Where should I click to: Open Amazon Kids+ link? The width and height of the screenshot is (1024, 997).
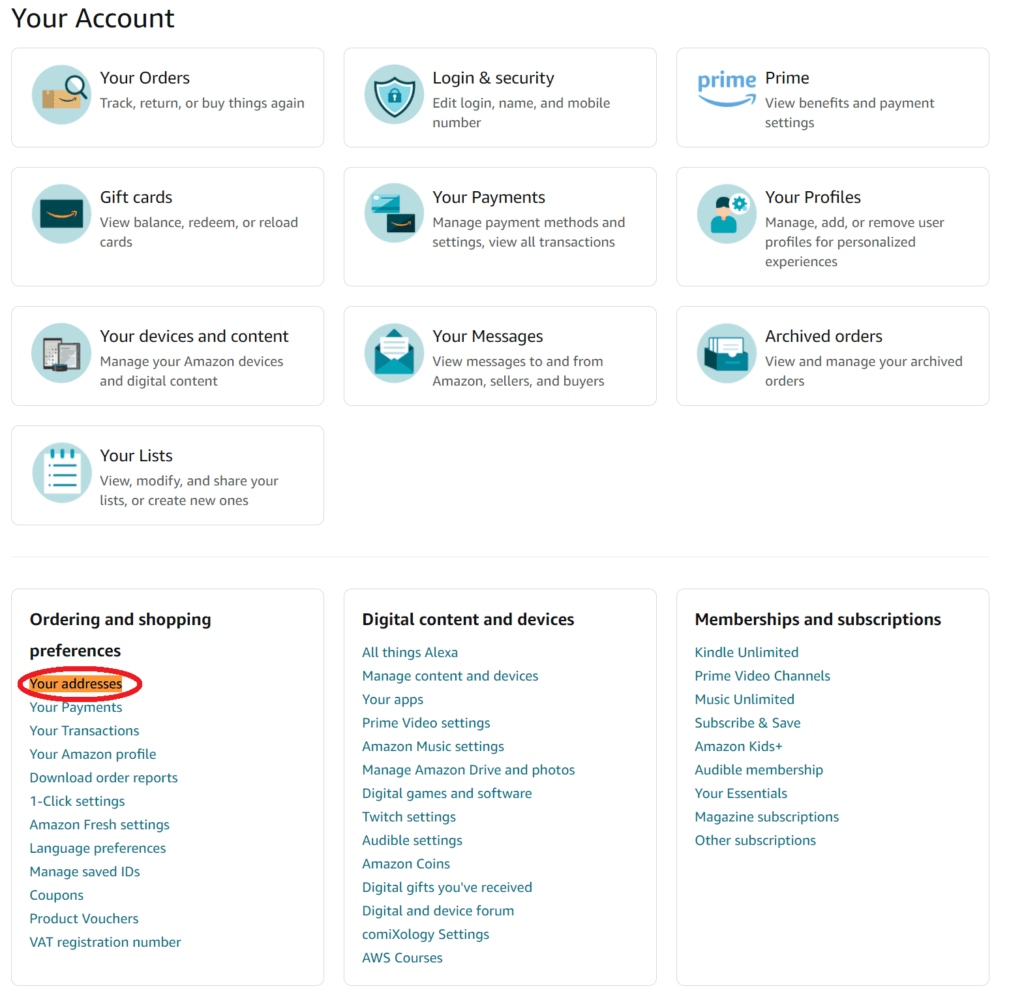click(x=738, y=746)
